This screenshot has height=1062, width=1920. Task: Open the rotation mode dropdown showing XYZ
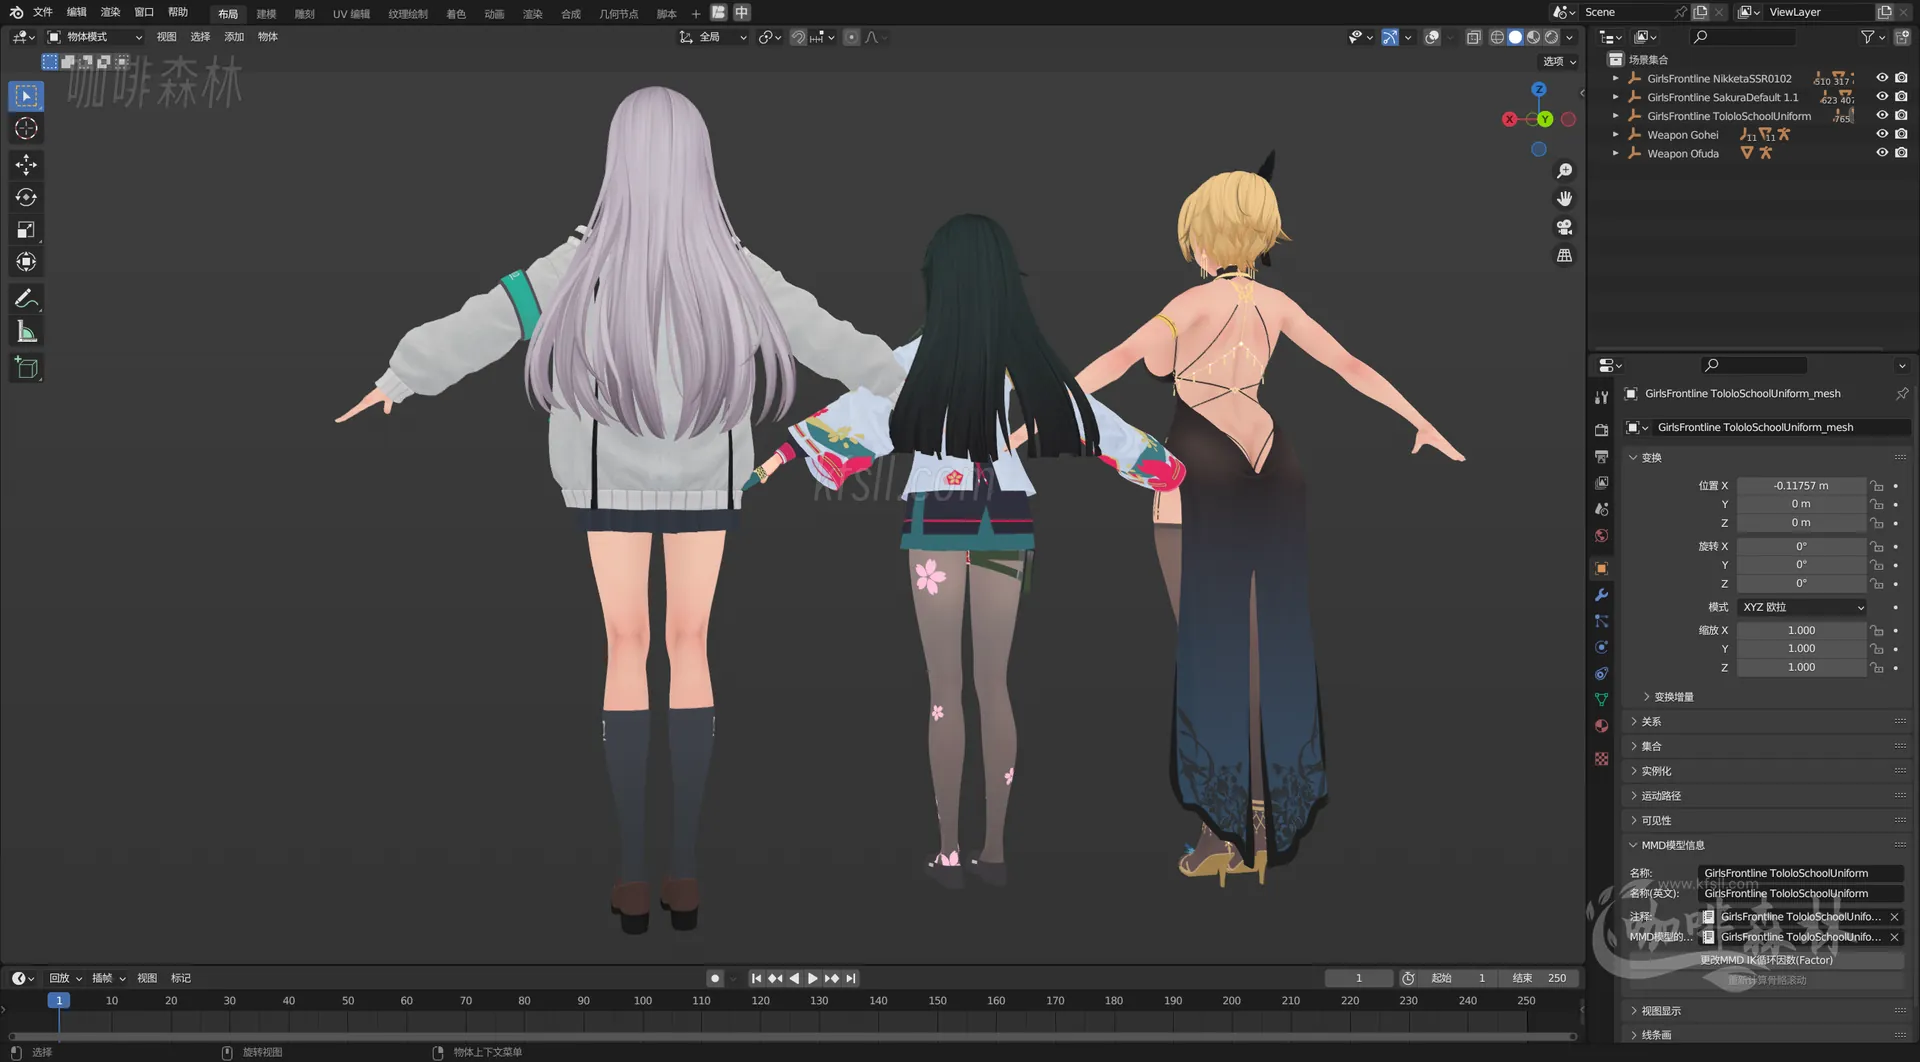tap(1800, 607)
